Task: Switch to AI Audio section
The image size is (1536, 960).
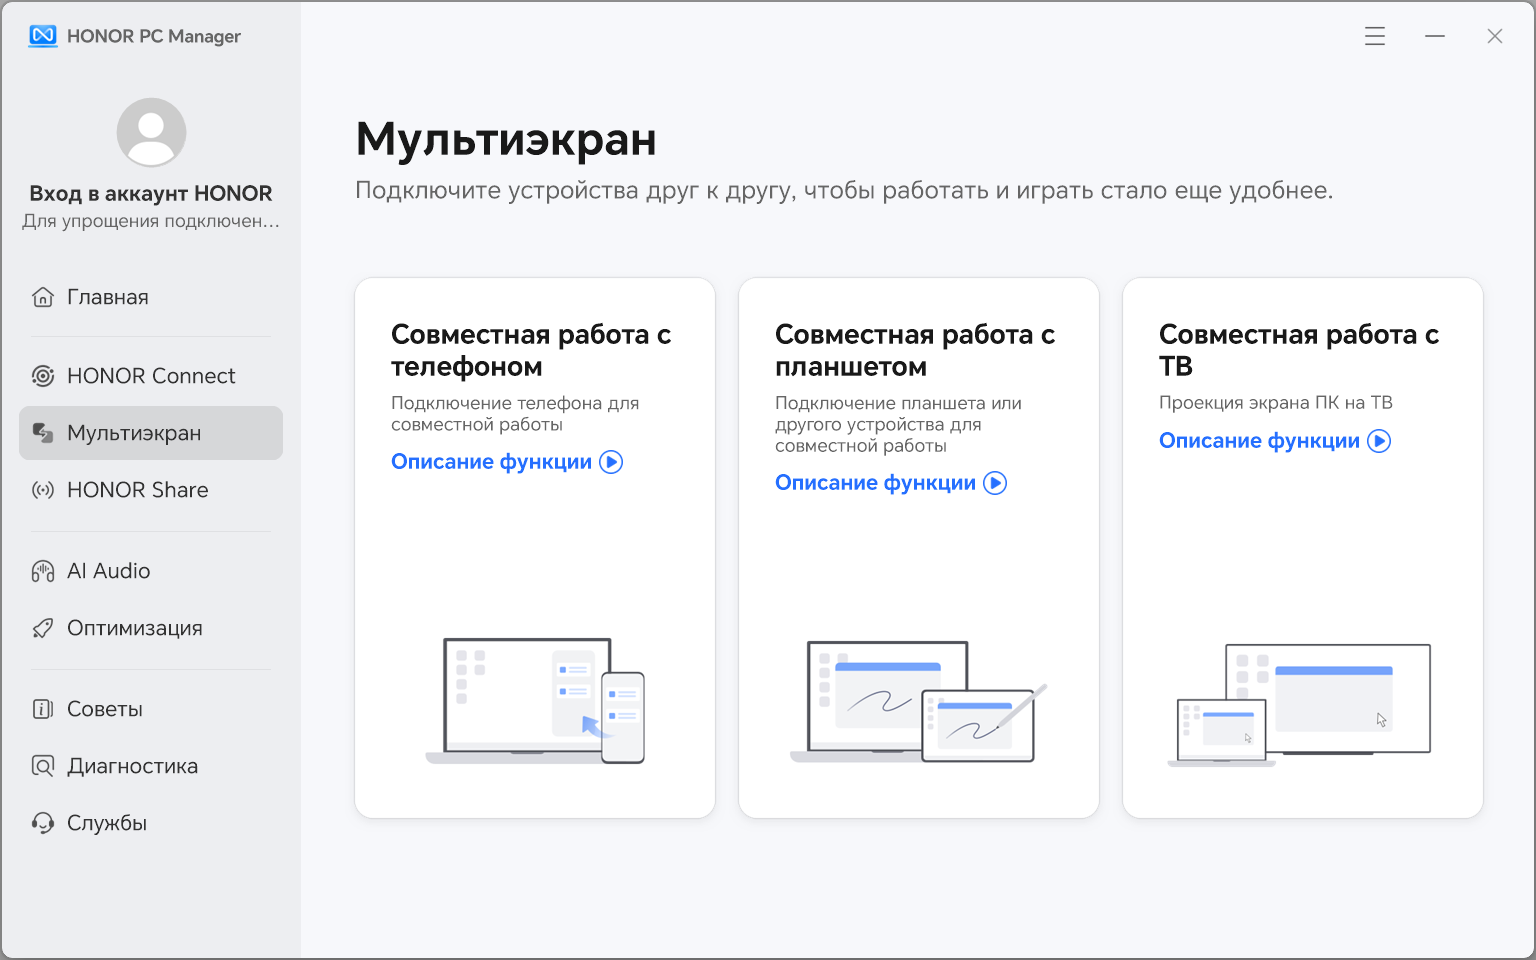Action: 151,571
